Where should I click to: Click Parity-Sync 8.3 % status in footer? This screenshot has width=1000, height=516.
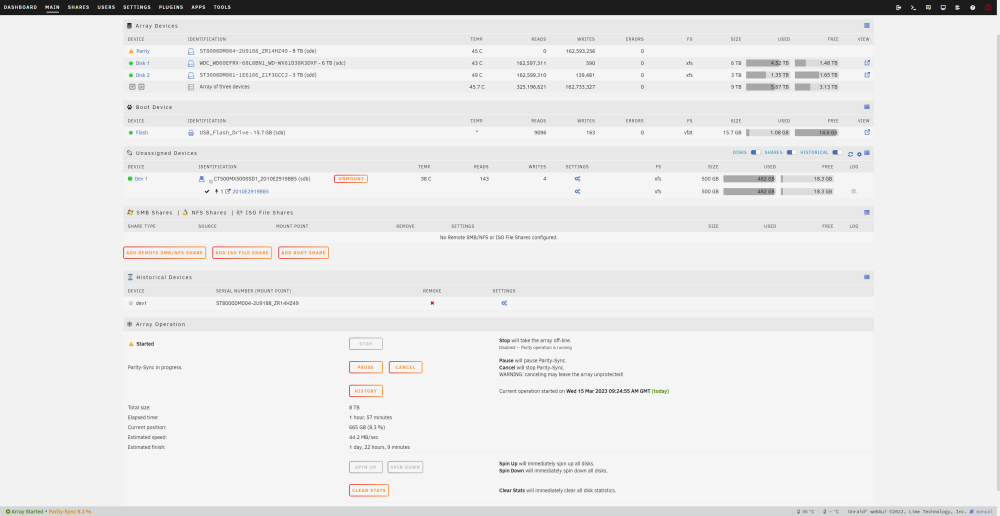(70, 512)
